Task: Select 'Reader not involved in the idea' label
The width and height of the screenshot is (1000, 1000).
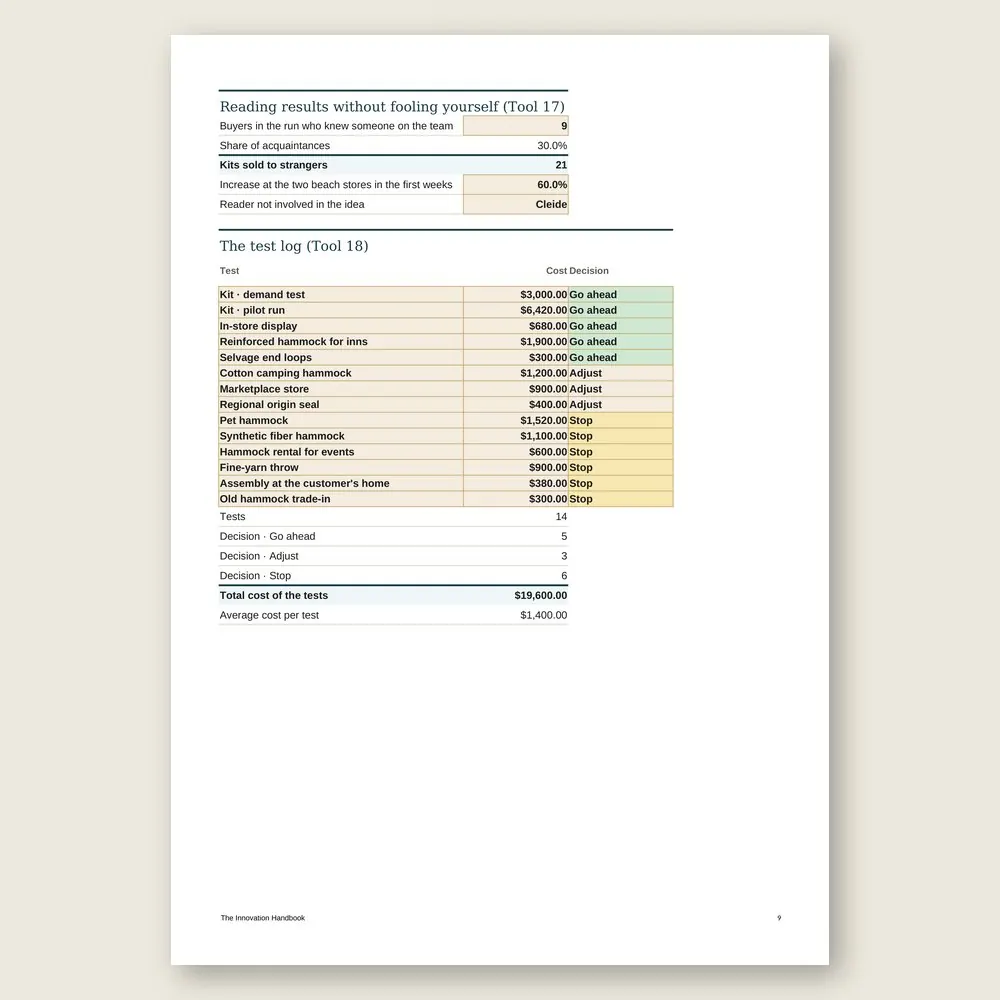Action: tap(292, 204)
